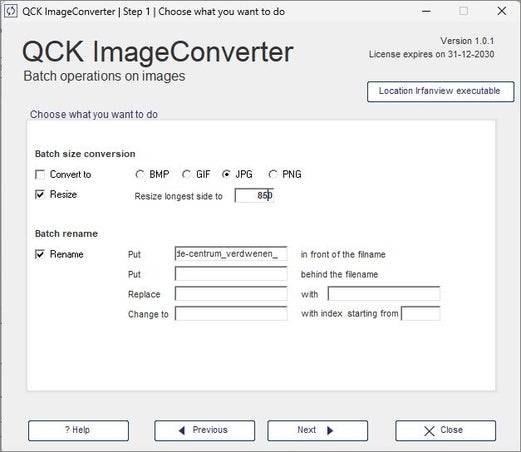The image size is (521, 452).
Task: Select the BMP format radio button
Action: (140, 174)
